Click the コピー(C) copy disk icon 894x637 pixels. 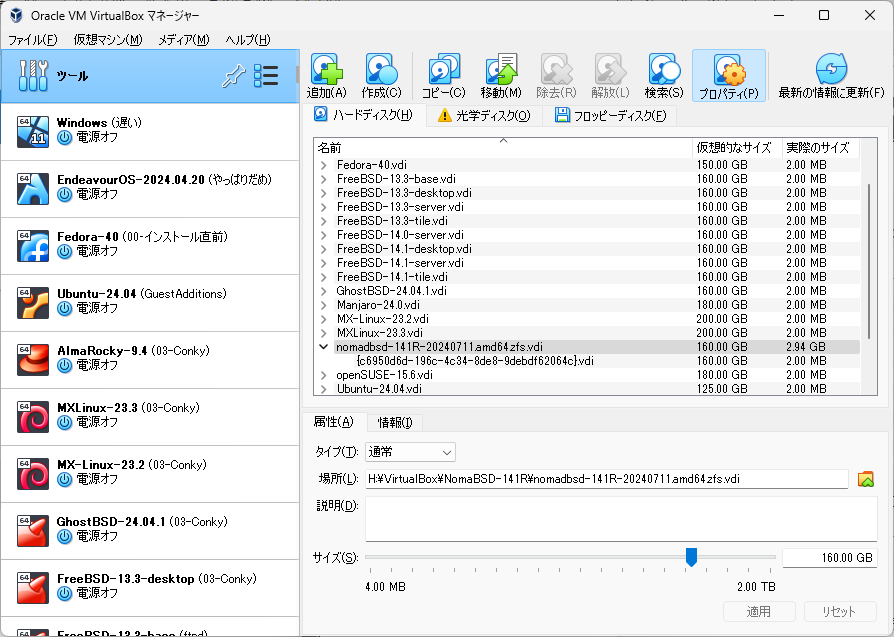444,70
